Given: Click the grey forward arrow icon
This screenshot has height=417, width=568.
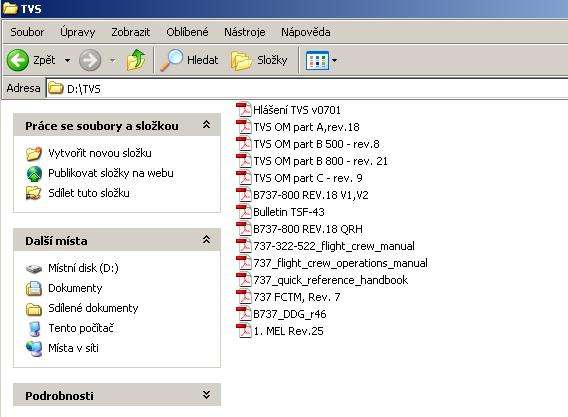Looking at the screenshot, I should tap(90, 60).
